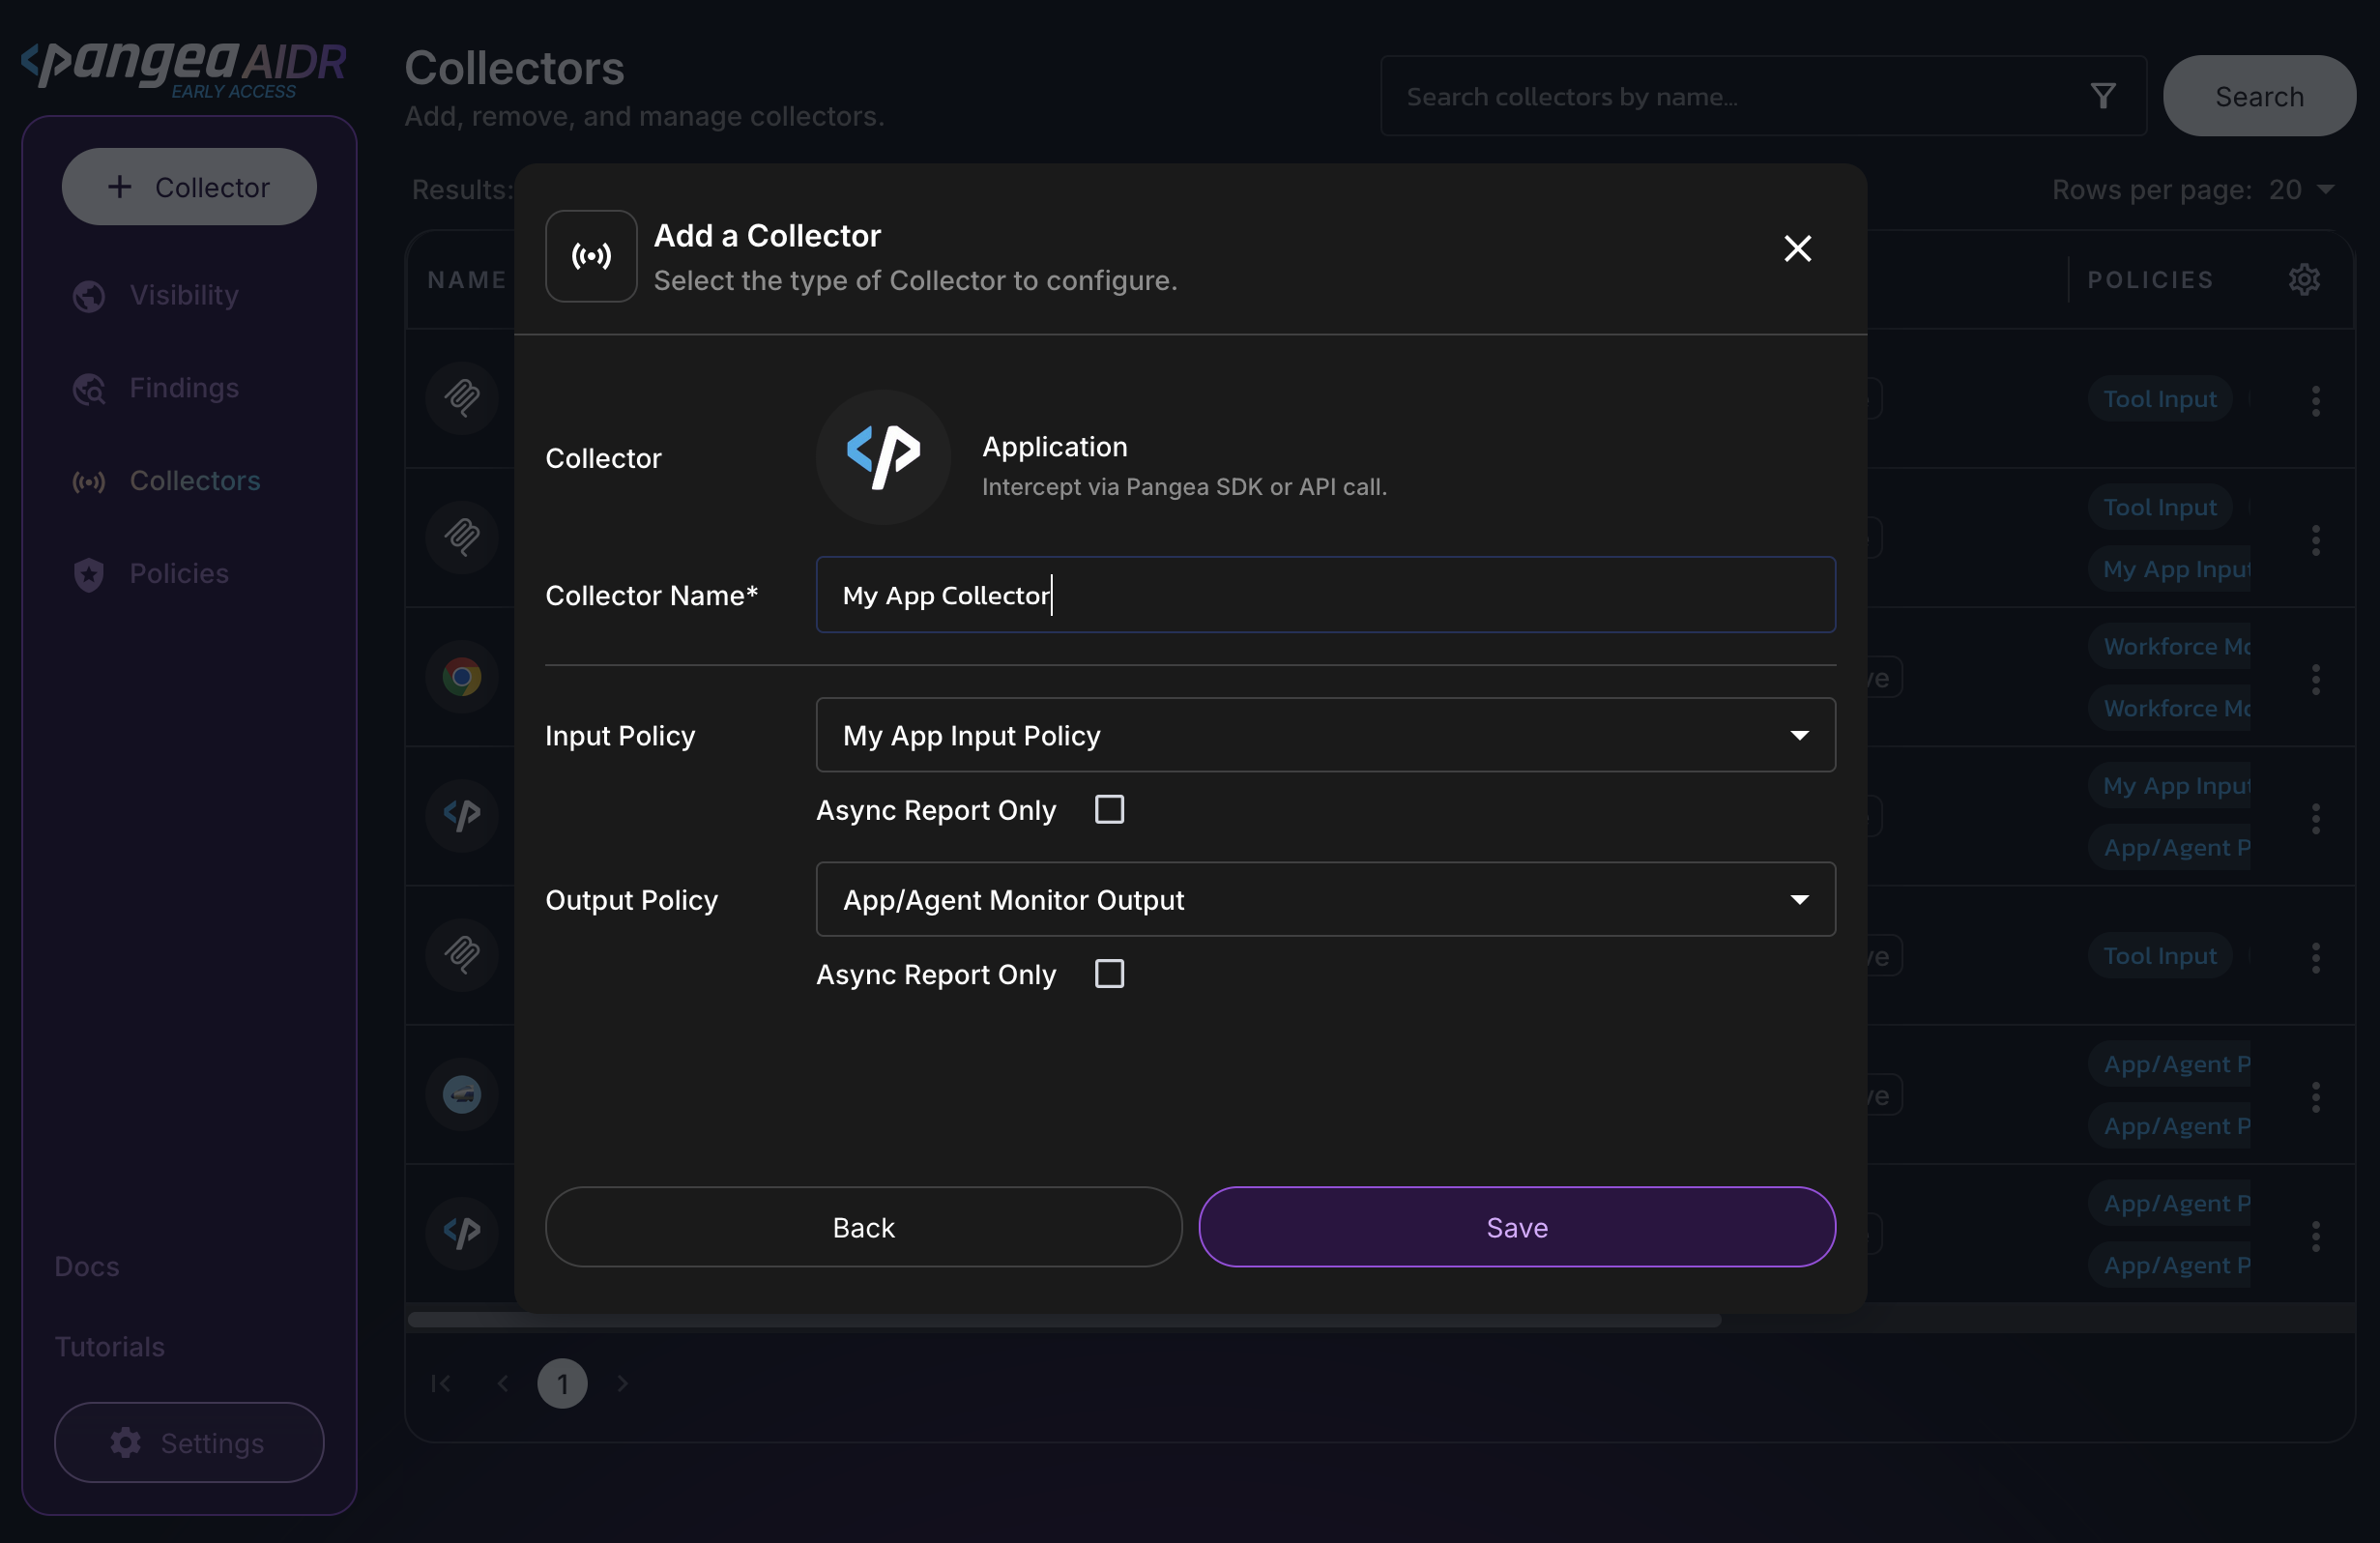Viewport: 2380px width, 1543px height.
Task: Click the Application collector Pangea logo icon
Action: point(882,457)
